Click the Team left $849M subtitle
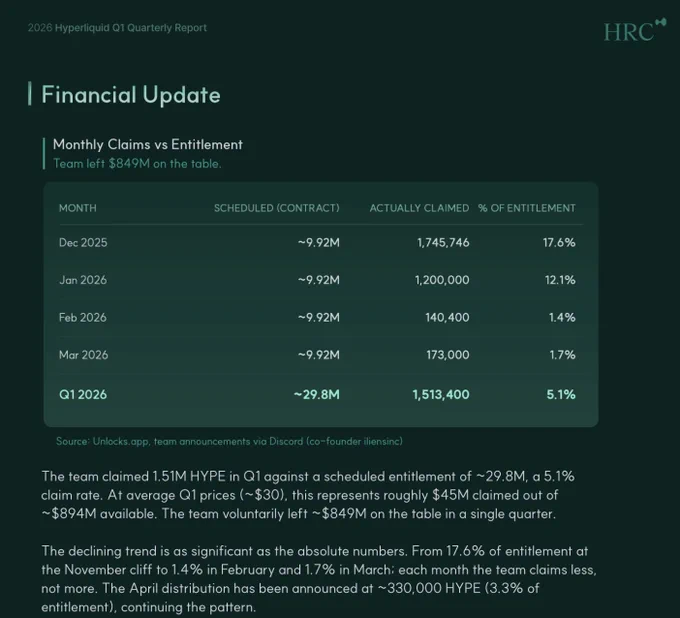Screen dimensions: 680x618 point(137,163)
